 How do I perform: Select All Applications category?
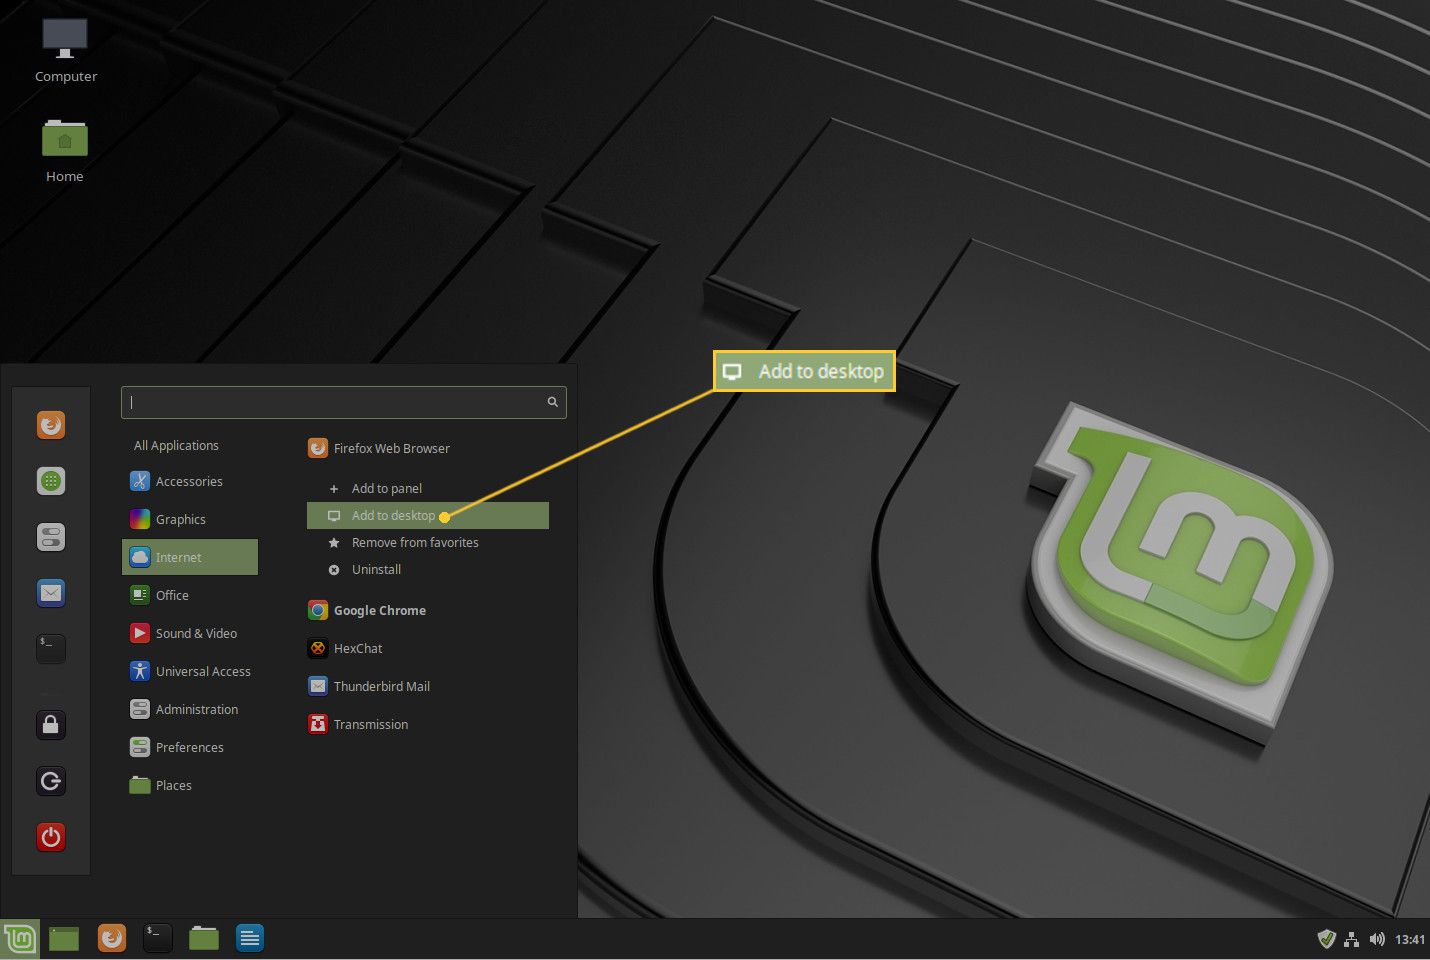176,446
